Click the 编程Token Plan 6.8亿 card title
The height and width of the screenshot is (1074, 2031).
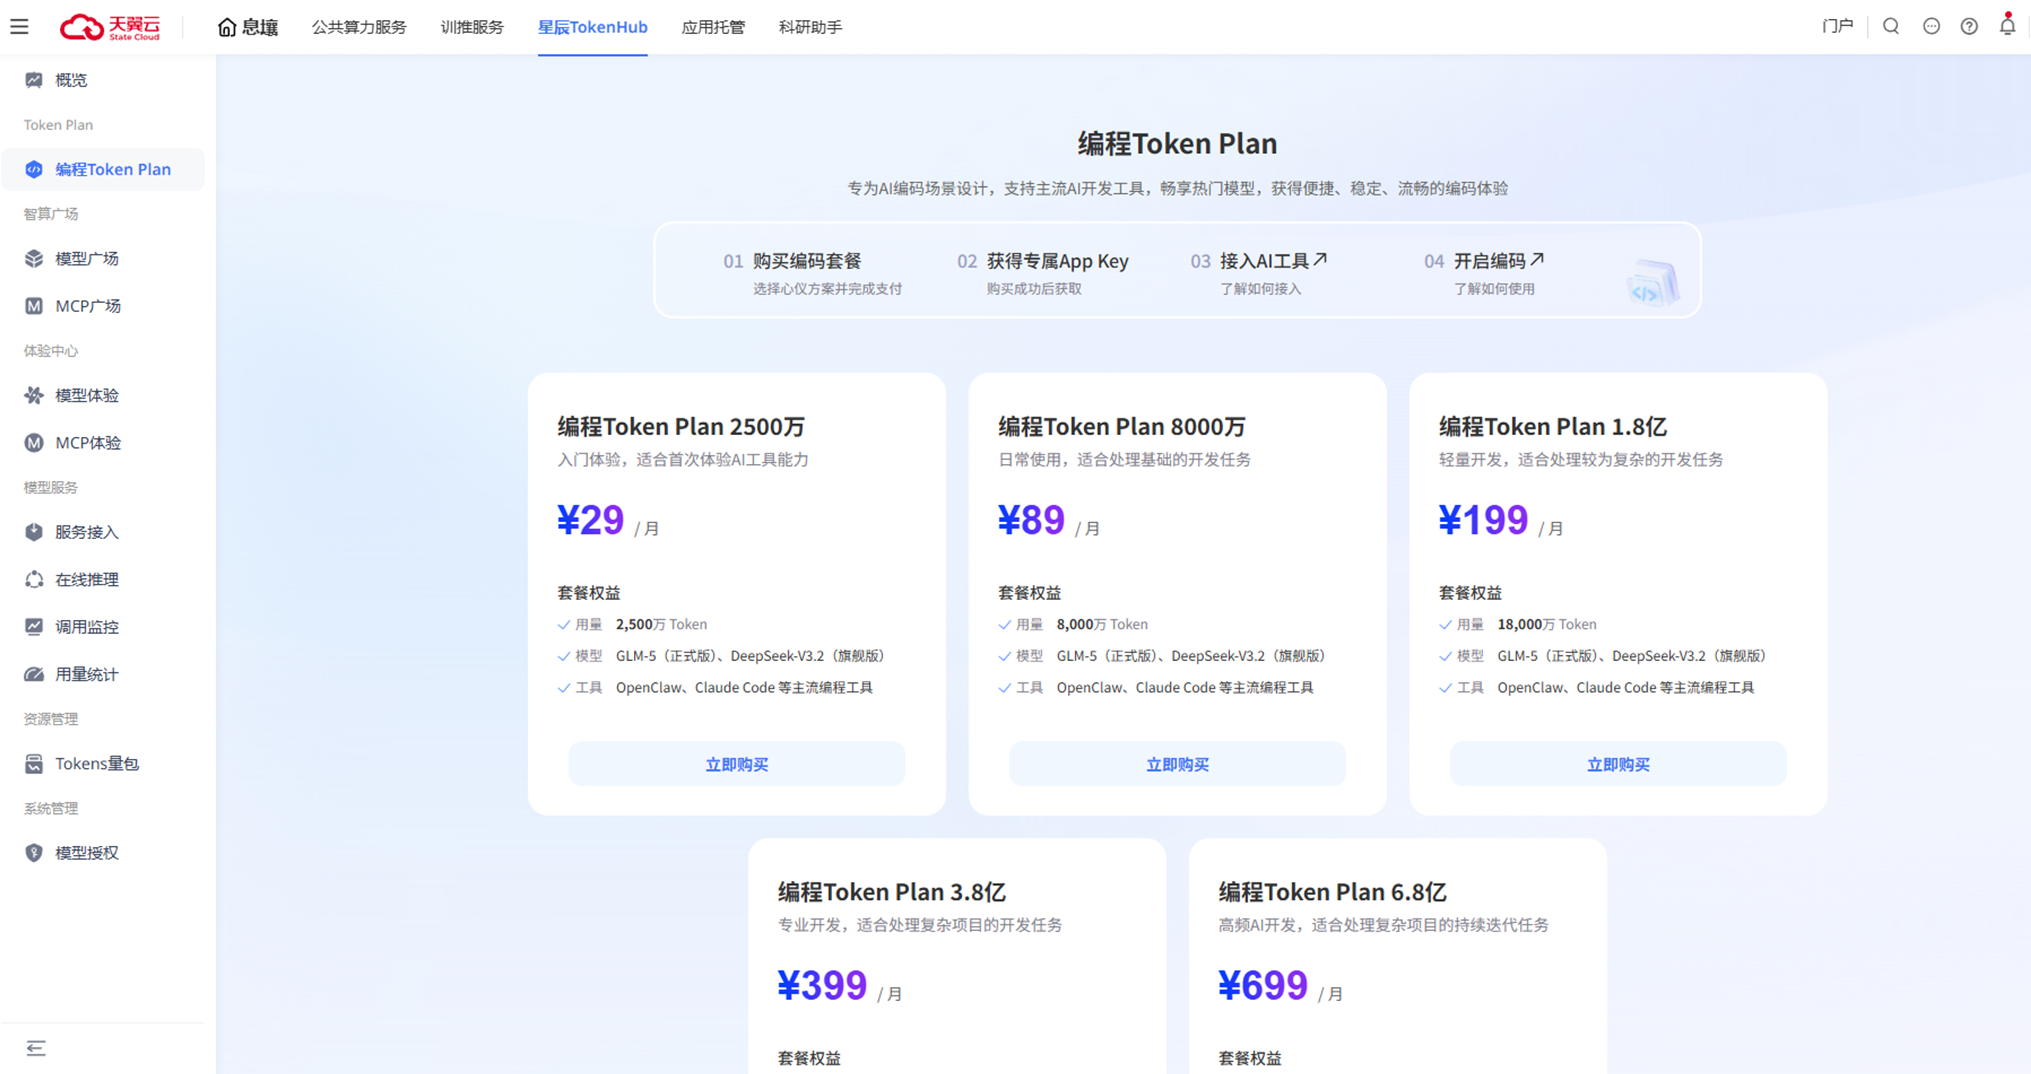pyautogui.click(x=1332, y=892)
